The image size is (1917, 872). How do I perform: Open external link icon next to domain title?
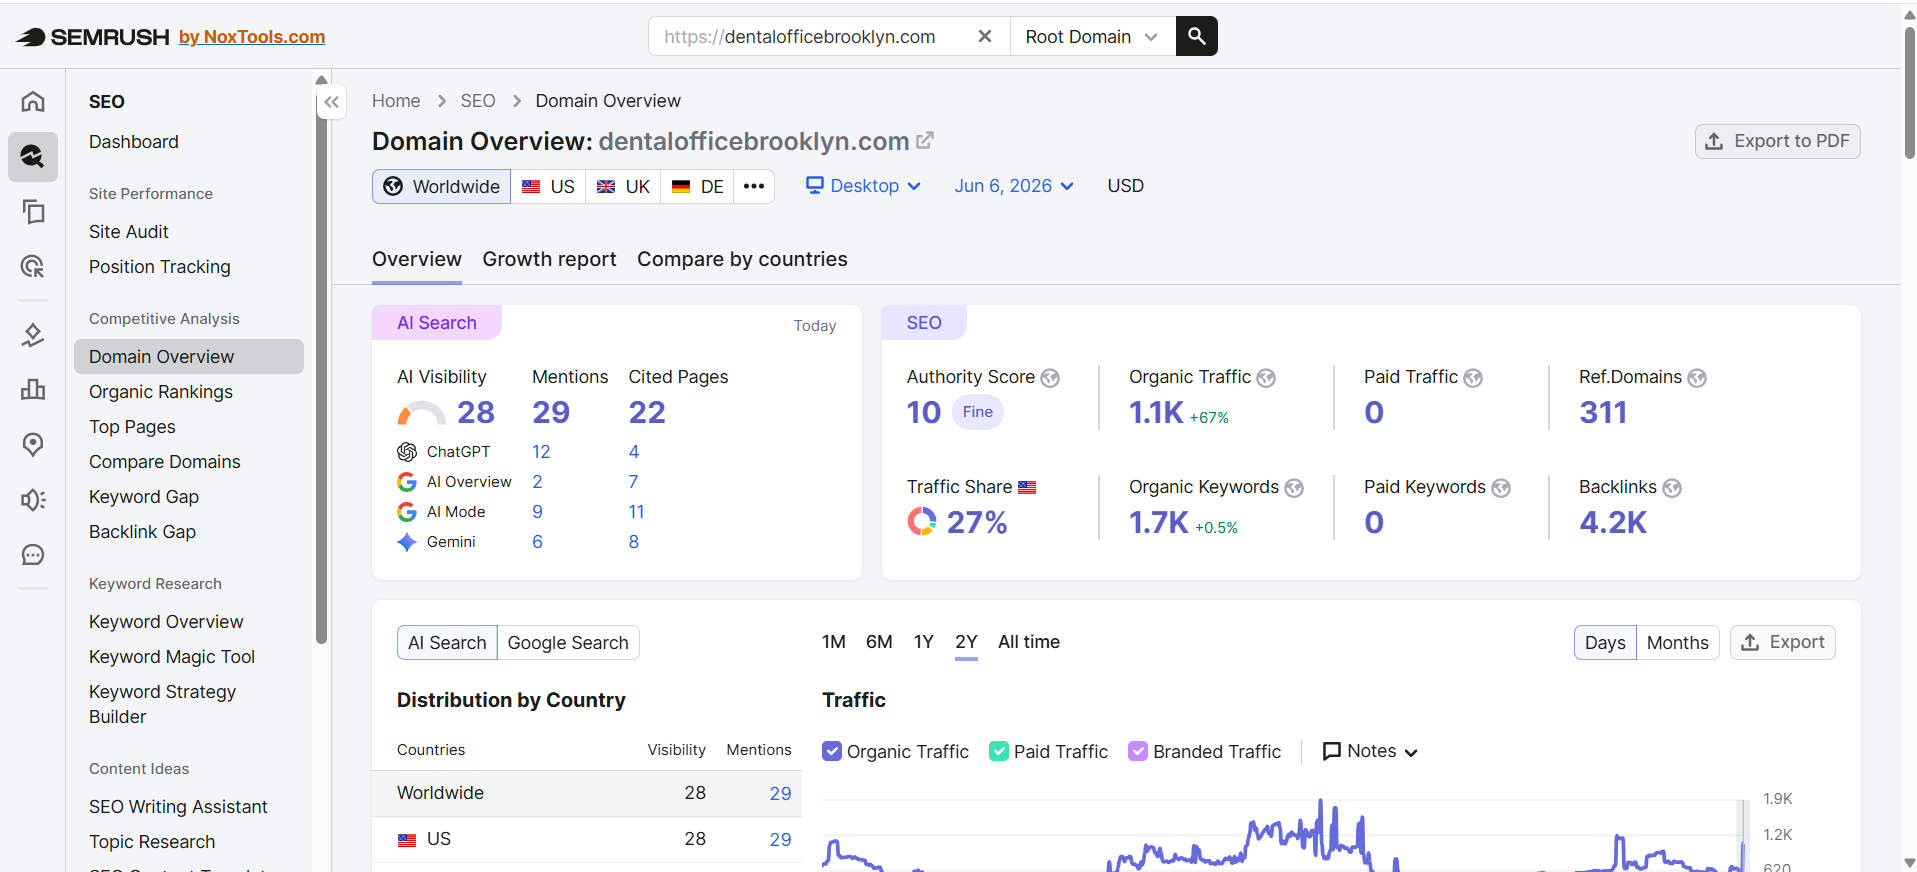pyautogui.click(x=925, y=141)
